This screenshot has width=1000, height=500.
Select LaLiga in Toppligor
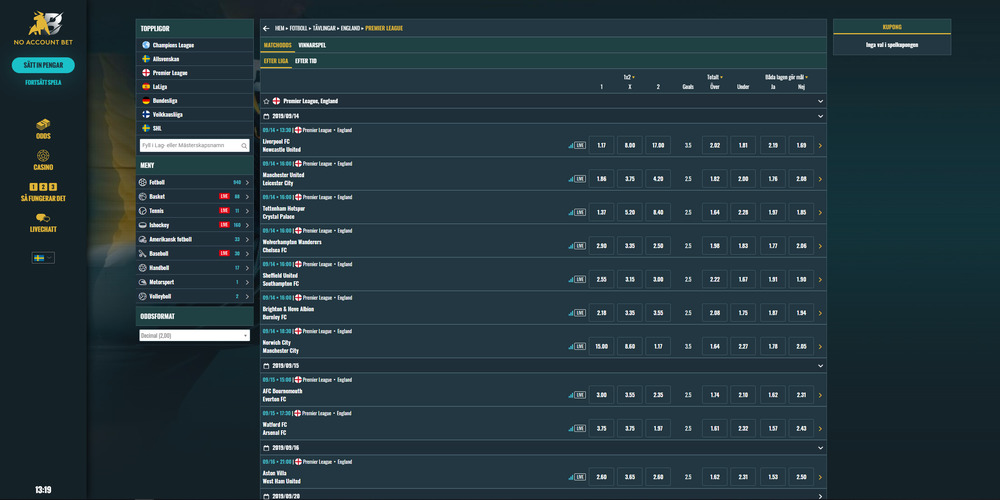coord(195,87)
